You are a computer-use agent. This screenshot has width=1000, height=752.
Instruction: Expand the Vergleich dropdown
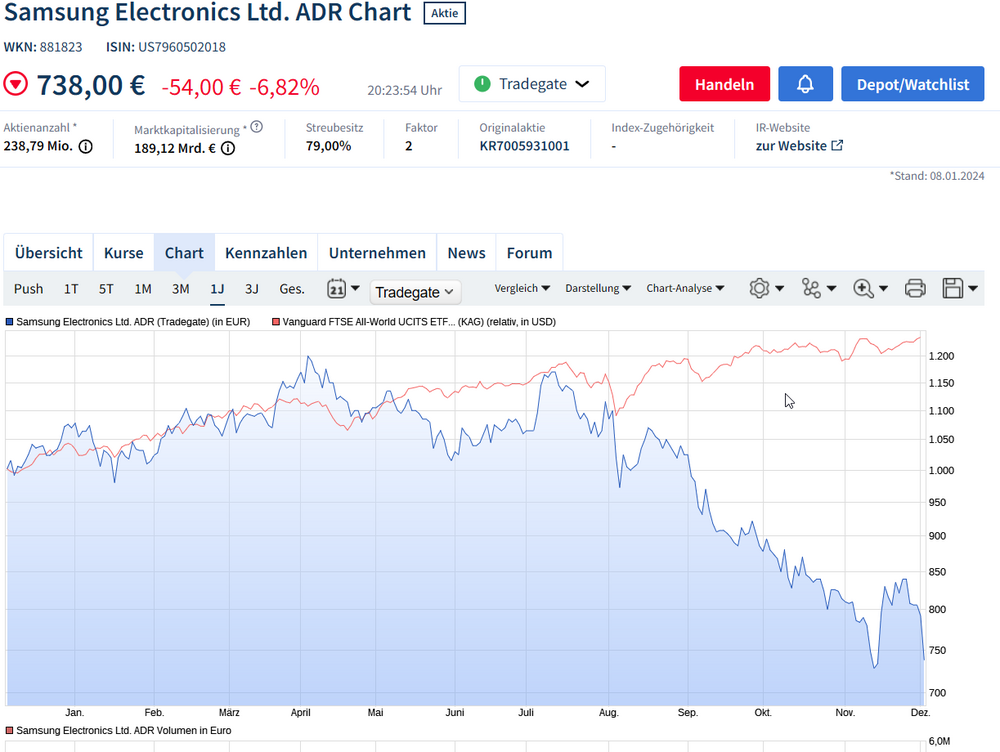(x=522, y=287)
